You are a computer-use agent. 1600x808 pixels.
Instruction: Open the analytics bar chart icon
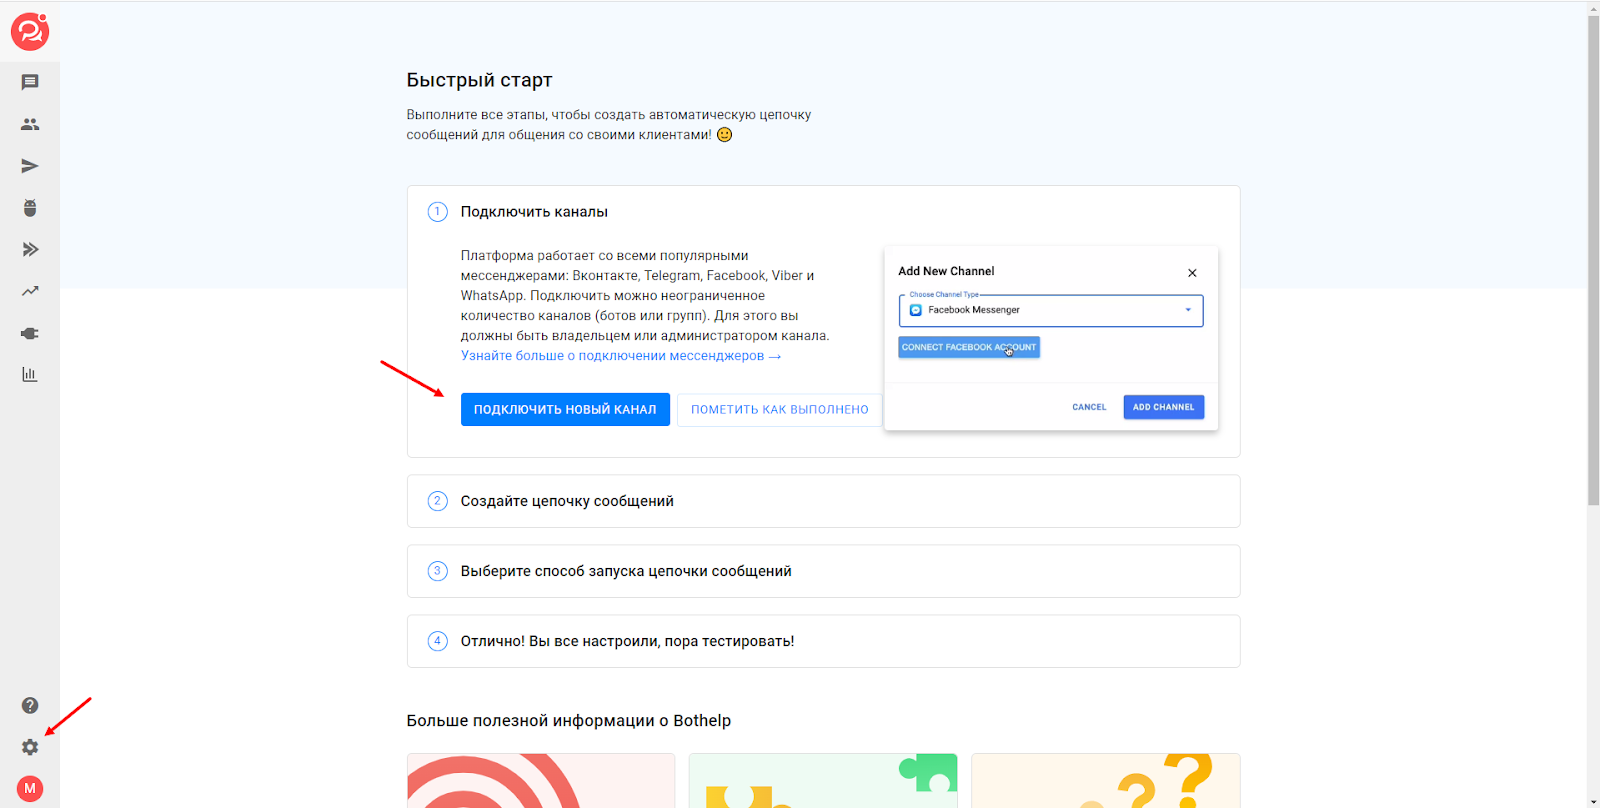30,375
